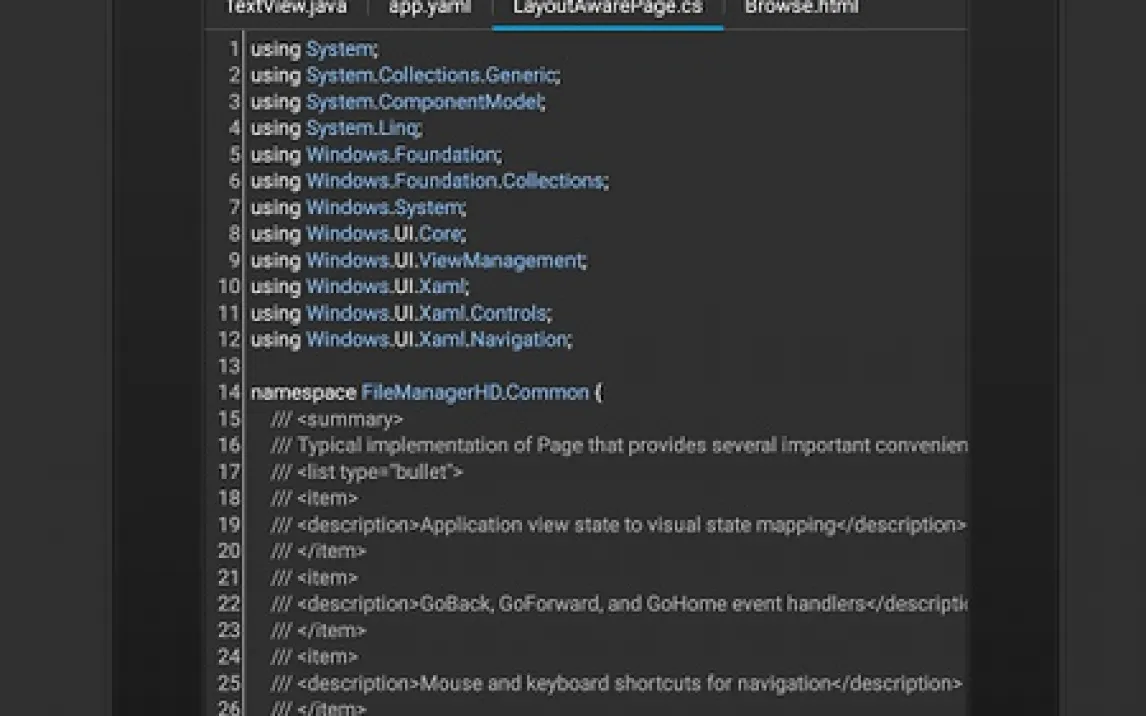Image resolution: width=1146 pixels, height=716 pixels.
Task: Click the FileManagerHD.Common namespace name
Action: pos(475,392)
